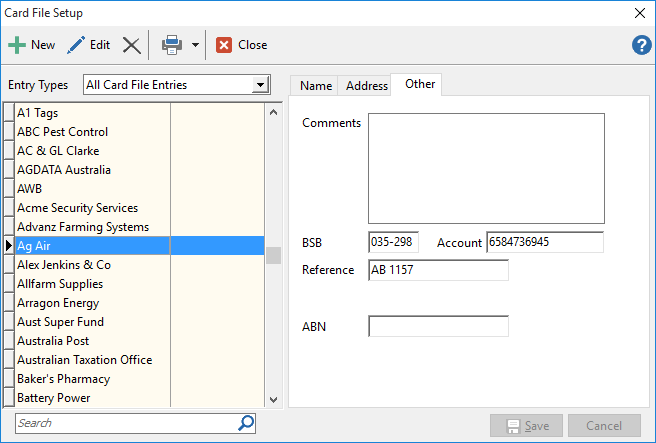Viewport: 656px width, 443px height.
Task: Open help with the question mark icon
Action: click(x=641, y=45)
